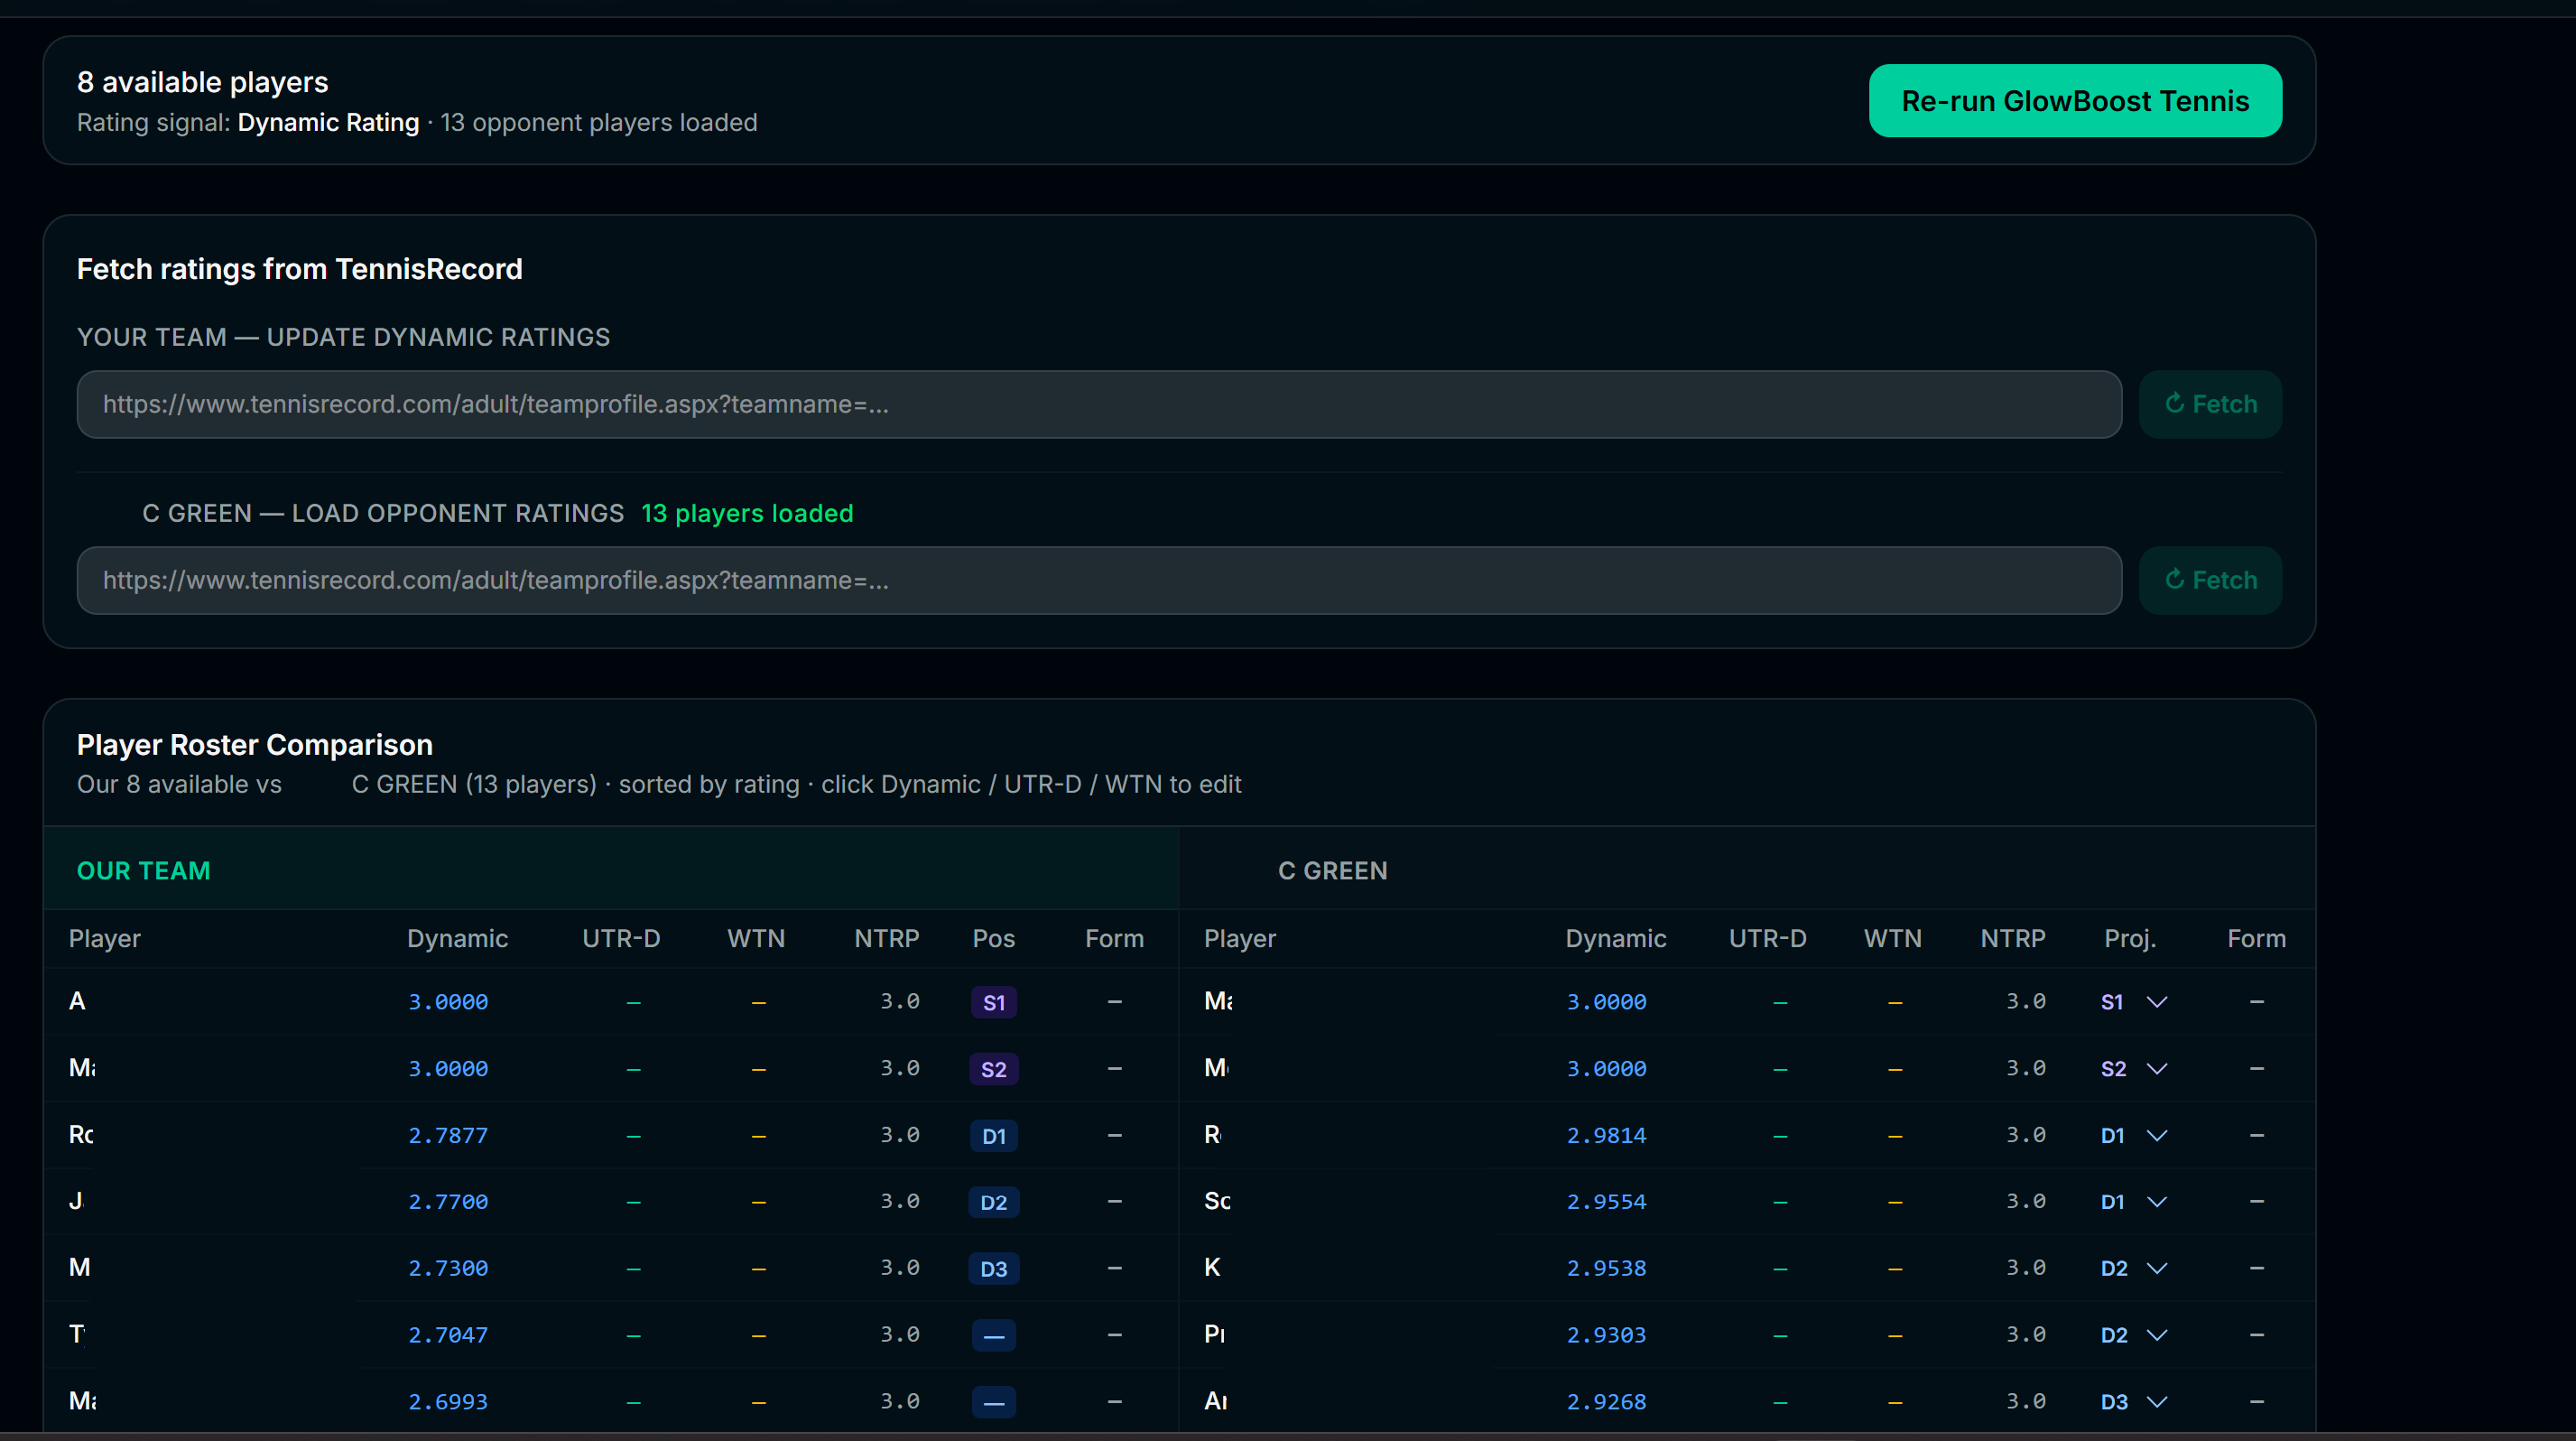Fetch your team's dynamic ratings
Viewport: 2576px width, 1441px height.
point(2210,404)
